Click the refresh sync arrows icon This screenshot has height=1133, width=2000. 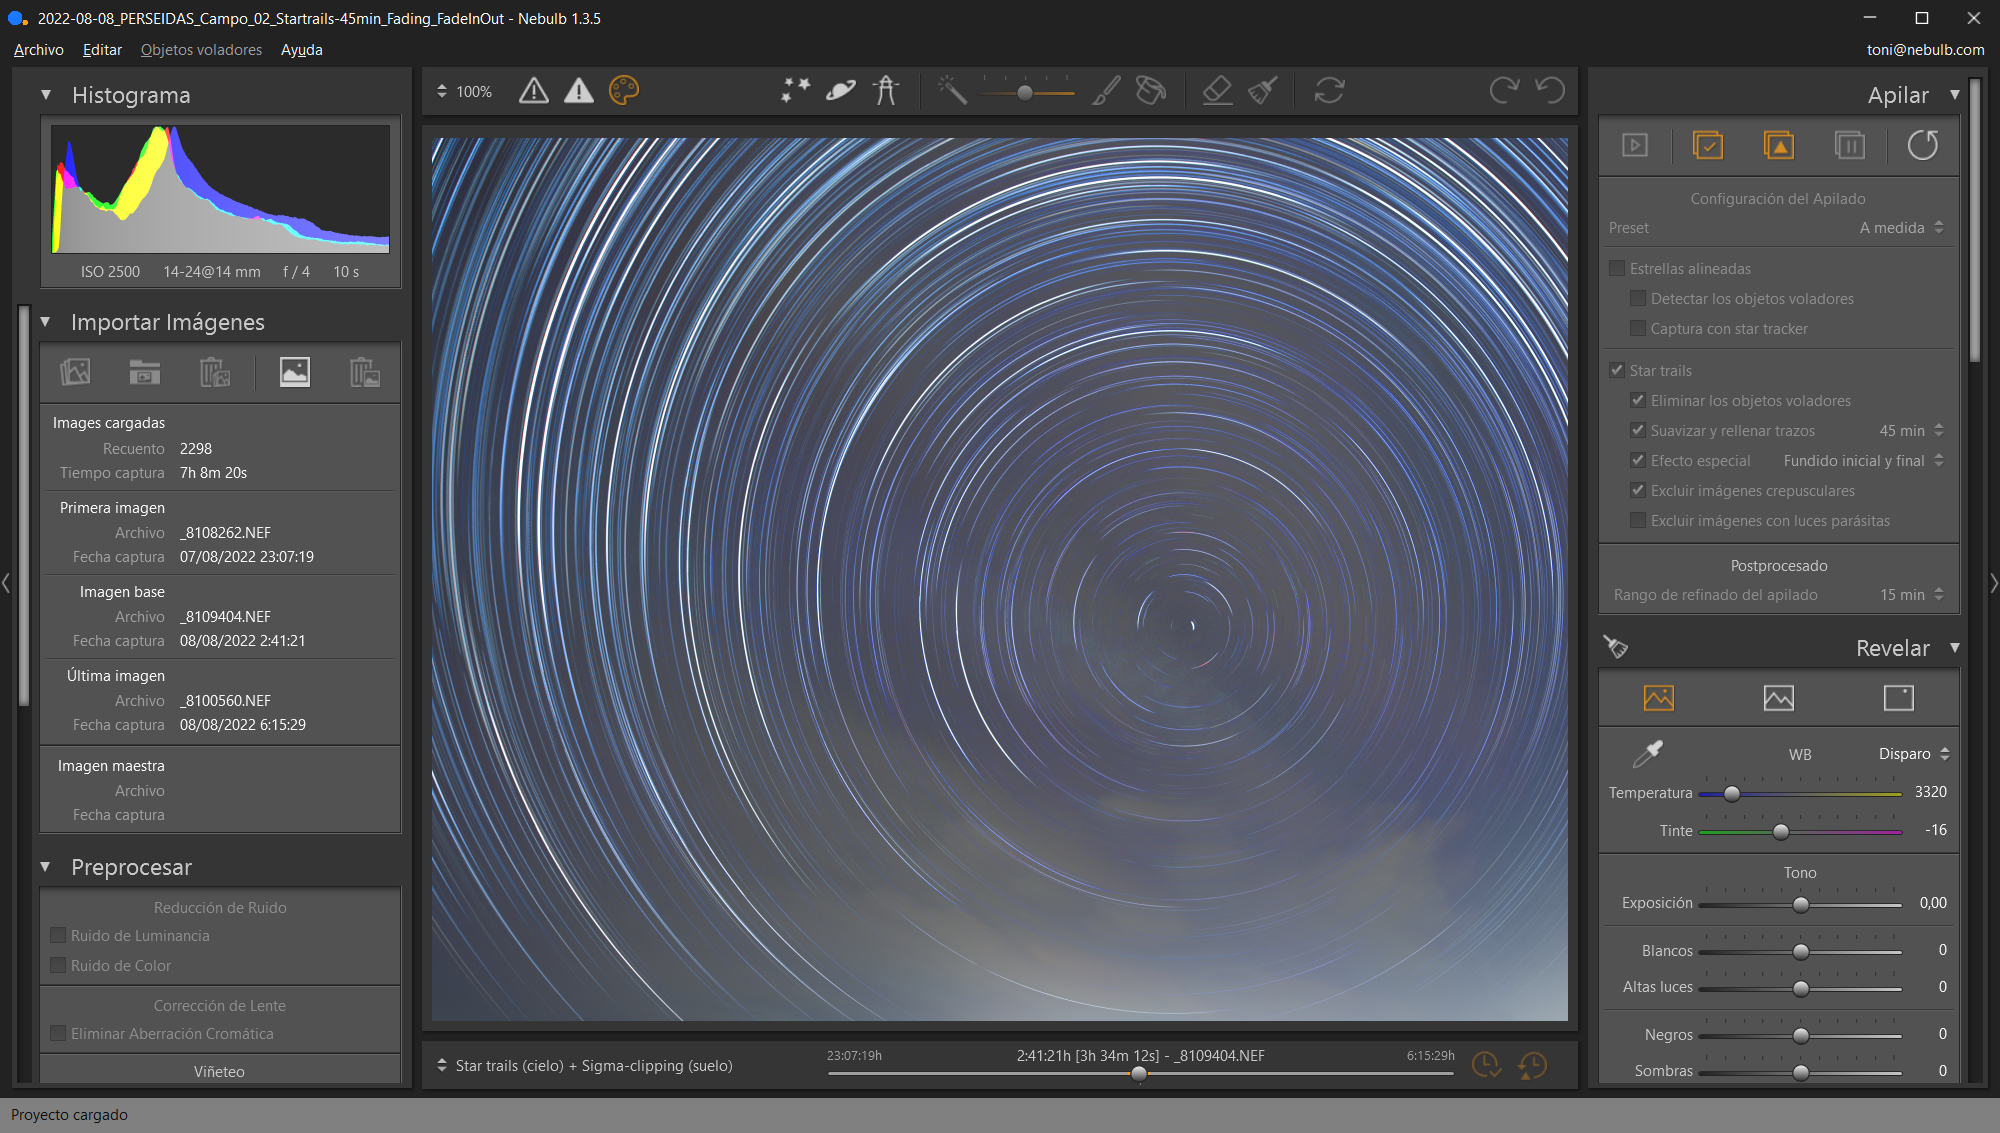click(x=1329, y=91)
